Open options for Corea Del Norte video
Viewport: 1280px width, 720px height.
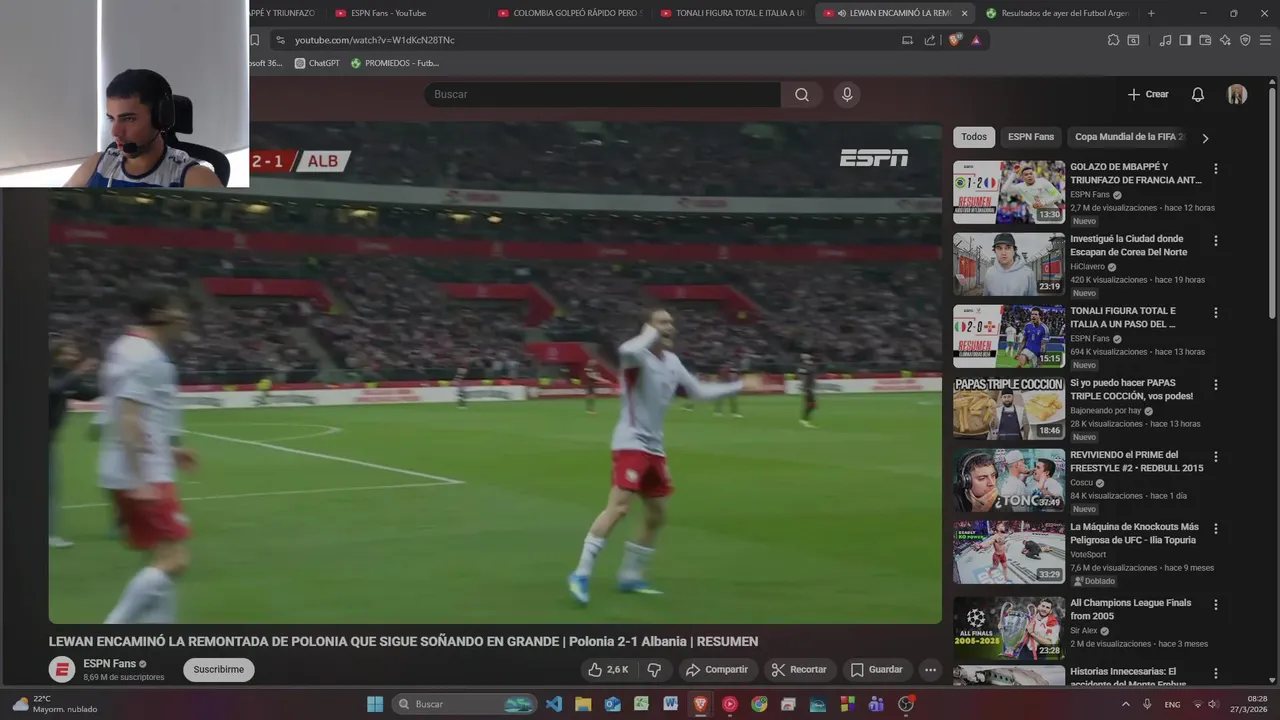(1216, 241)
